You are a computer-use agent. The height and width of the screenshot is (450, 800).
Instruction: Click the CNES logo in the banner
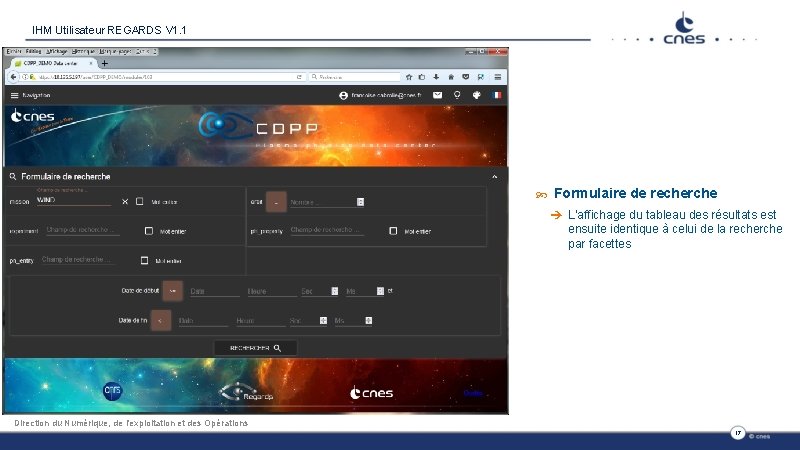click(x=32, y=117)
